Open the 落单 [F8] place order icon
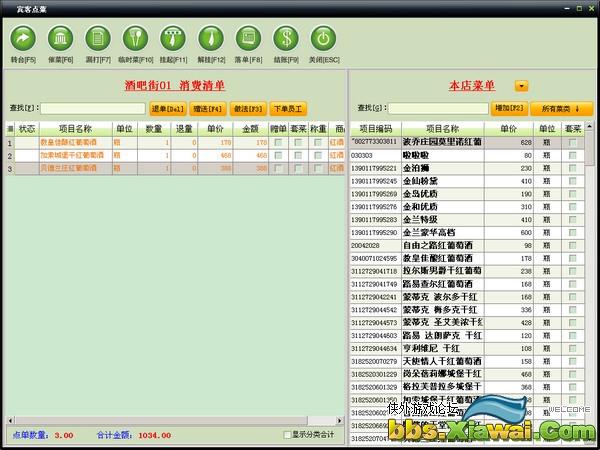The image size is (600, 450). 247,39
